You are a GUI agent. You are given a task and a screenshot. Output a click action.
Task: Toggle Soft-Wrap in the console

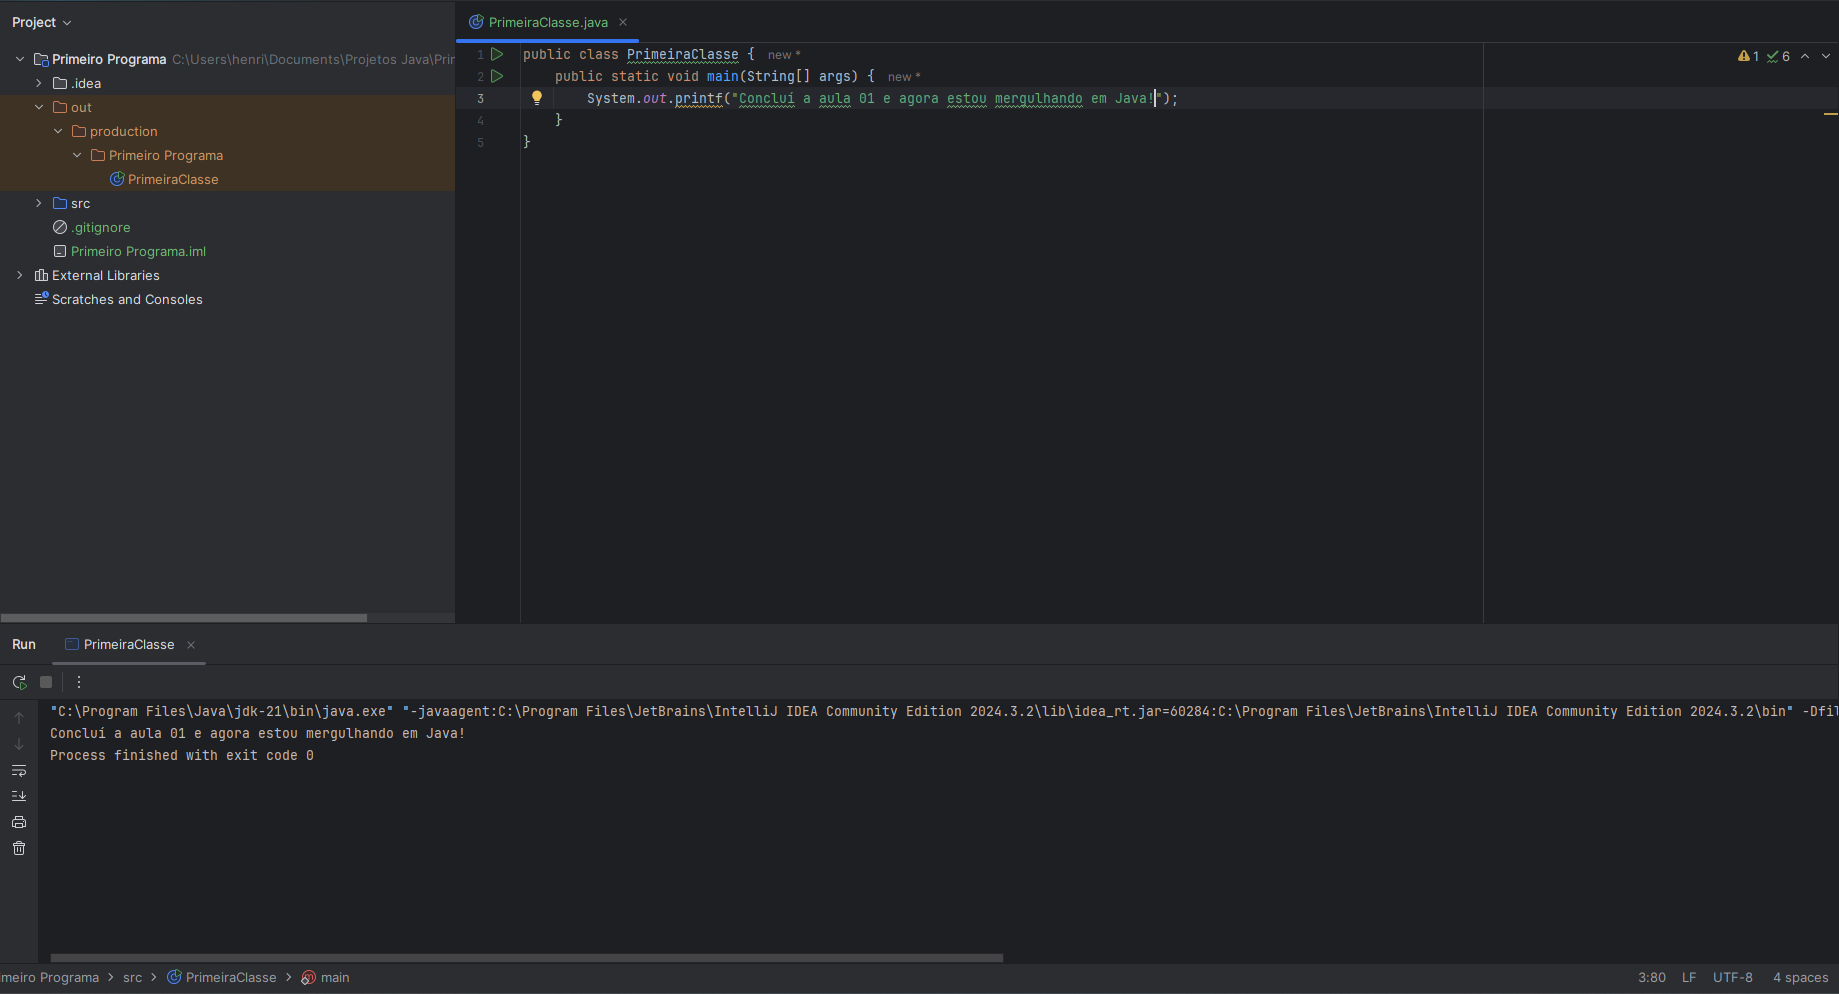click(x=19, y=770)
